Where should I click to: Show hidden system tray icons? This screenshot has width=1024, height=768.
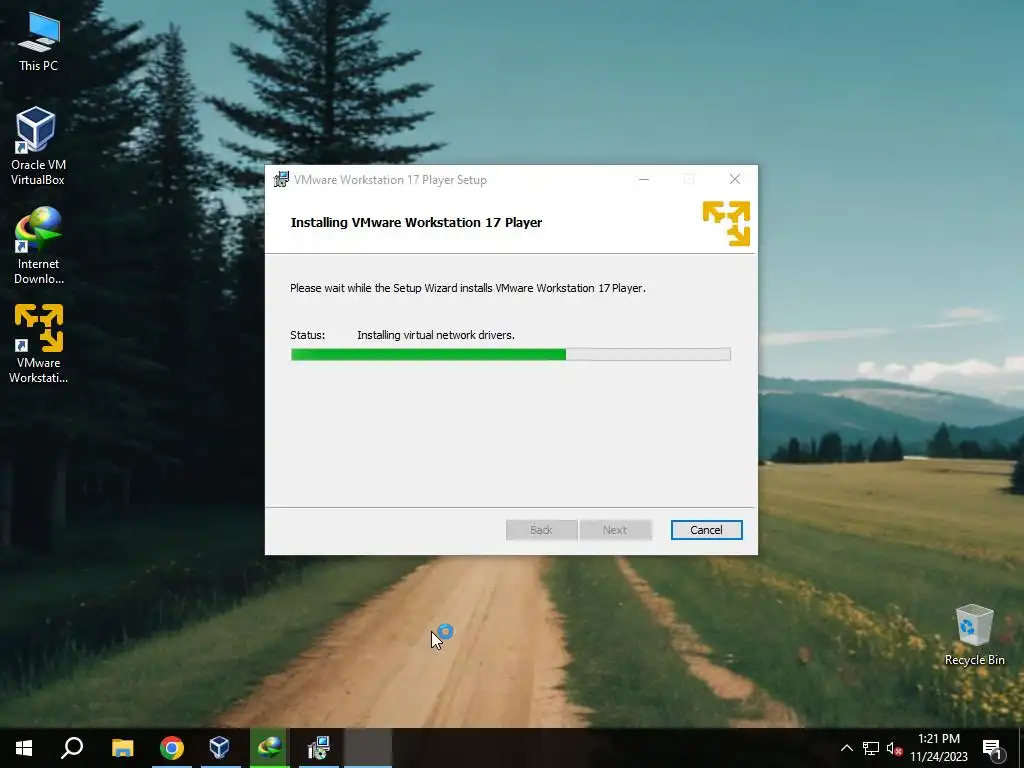(846, 748)
